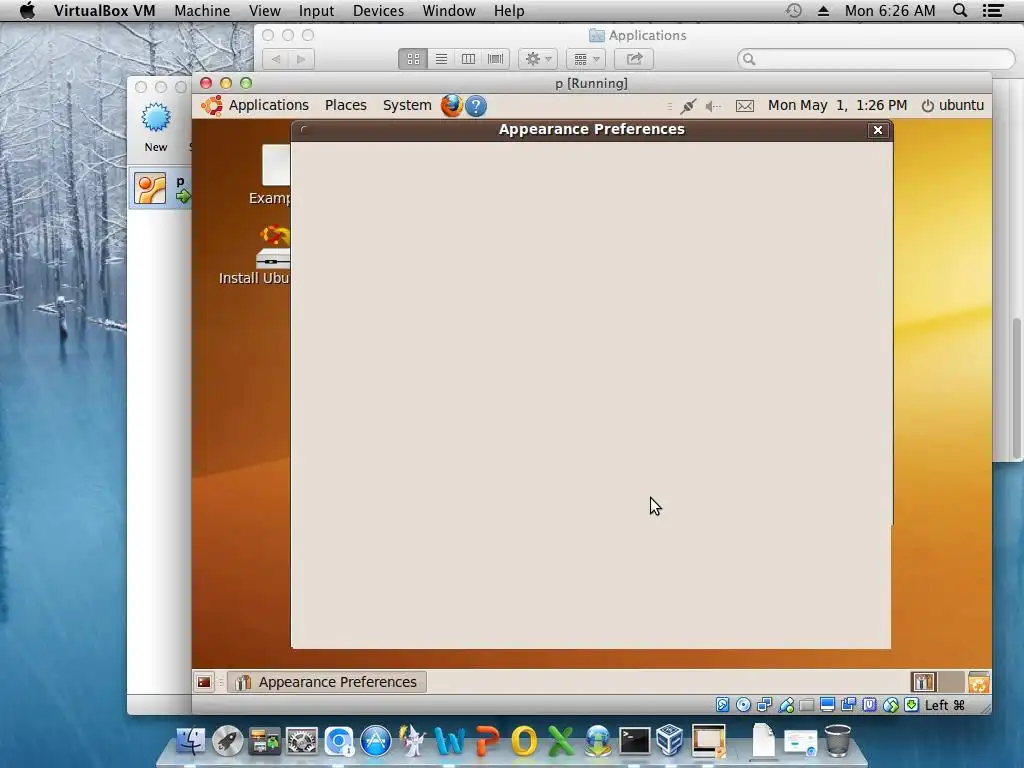Image resolution: width=1024 pixels, height=768 pixels.
Task: Click the display monitor indicator in VM status bar
Action: [827, 705]
